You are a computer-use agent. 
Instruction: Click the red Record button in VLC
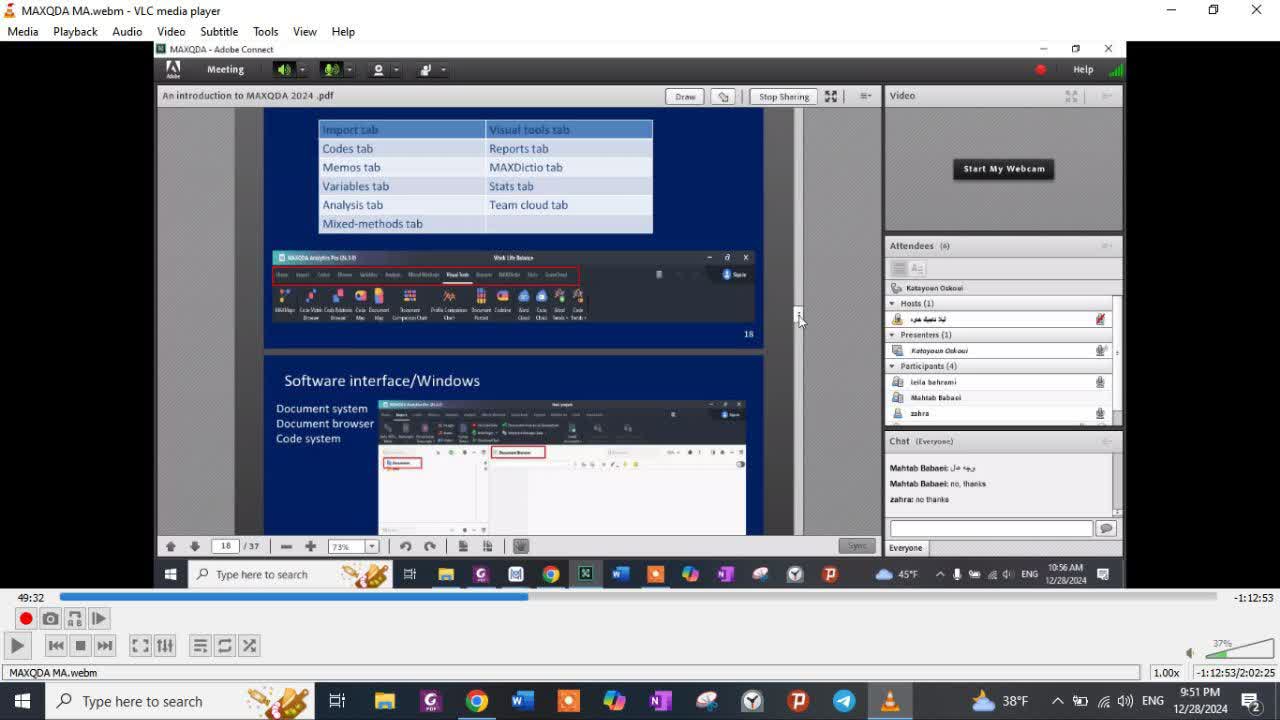[x=26, y=619]
